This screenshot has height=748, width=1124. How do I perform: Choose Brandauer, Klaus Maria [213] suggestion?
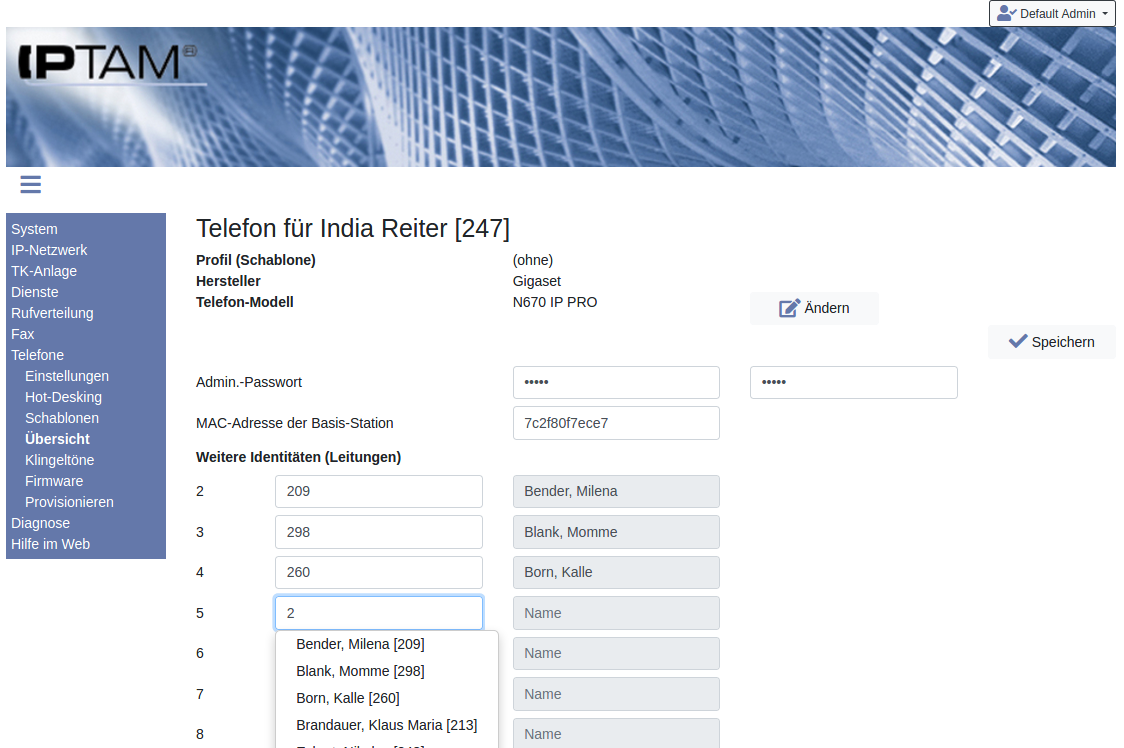[x=386, y=725]
